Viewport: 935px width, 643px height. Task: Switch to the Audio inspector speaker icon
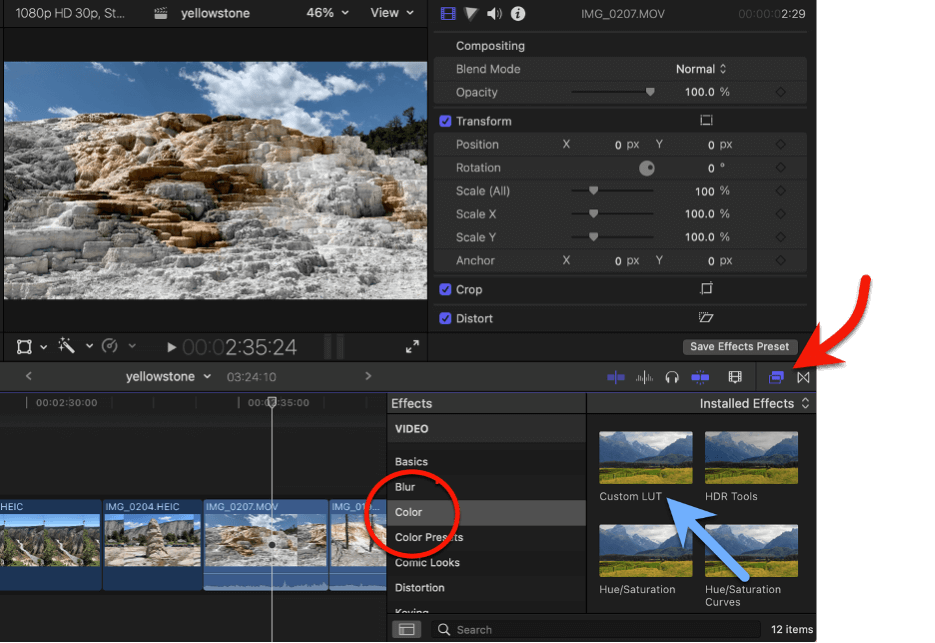494,14
